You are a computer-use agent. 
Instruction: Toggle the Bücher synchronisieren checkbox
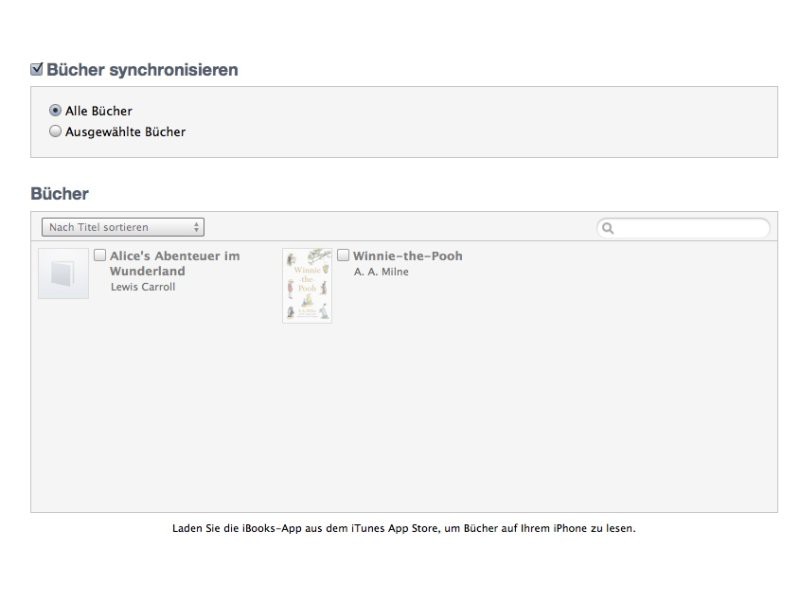pos(37,70)
